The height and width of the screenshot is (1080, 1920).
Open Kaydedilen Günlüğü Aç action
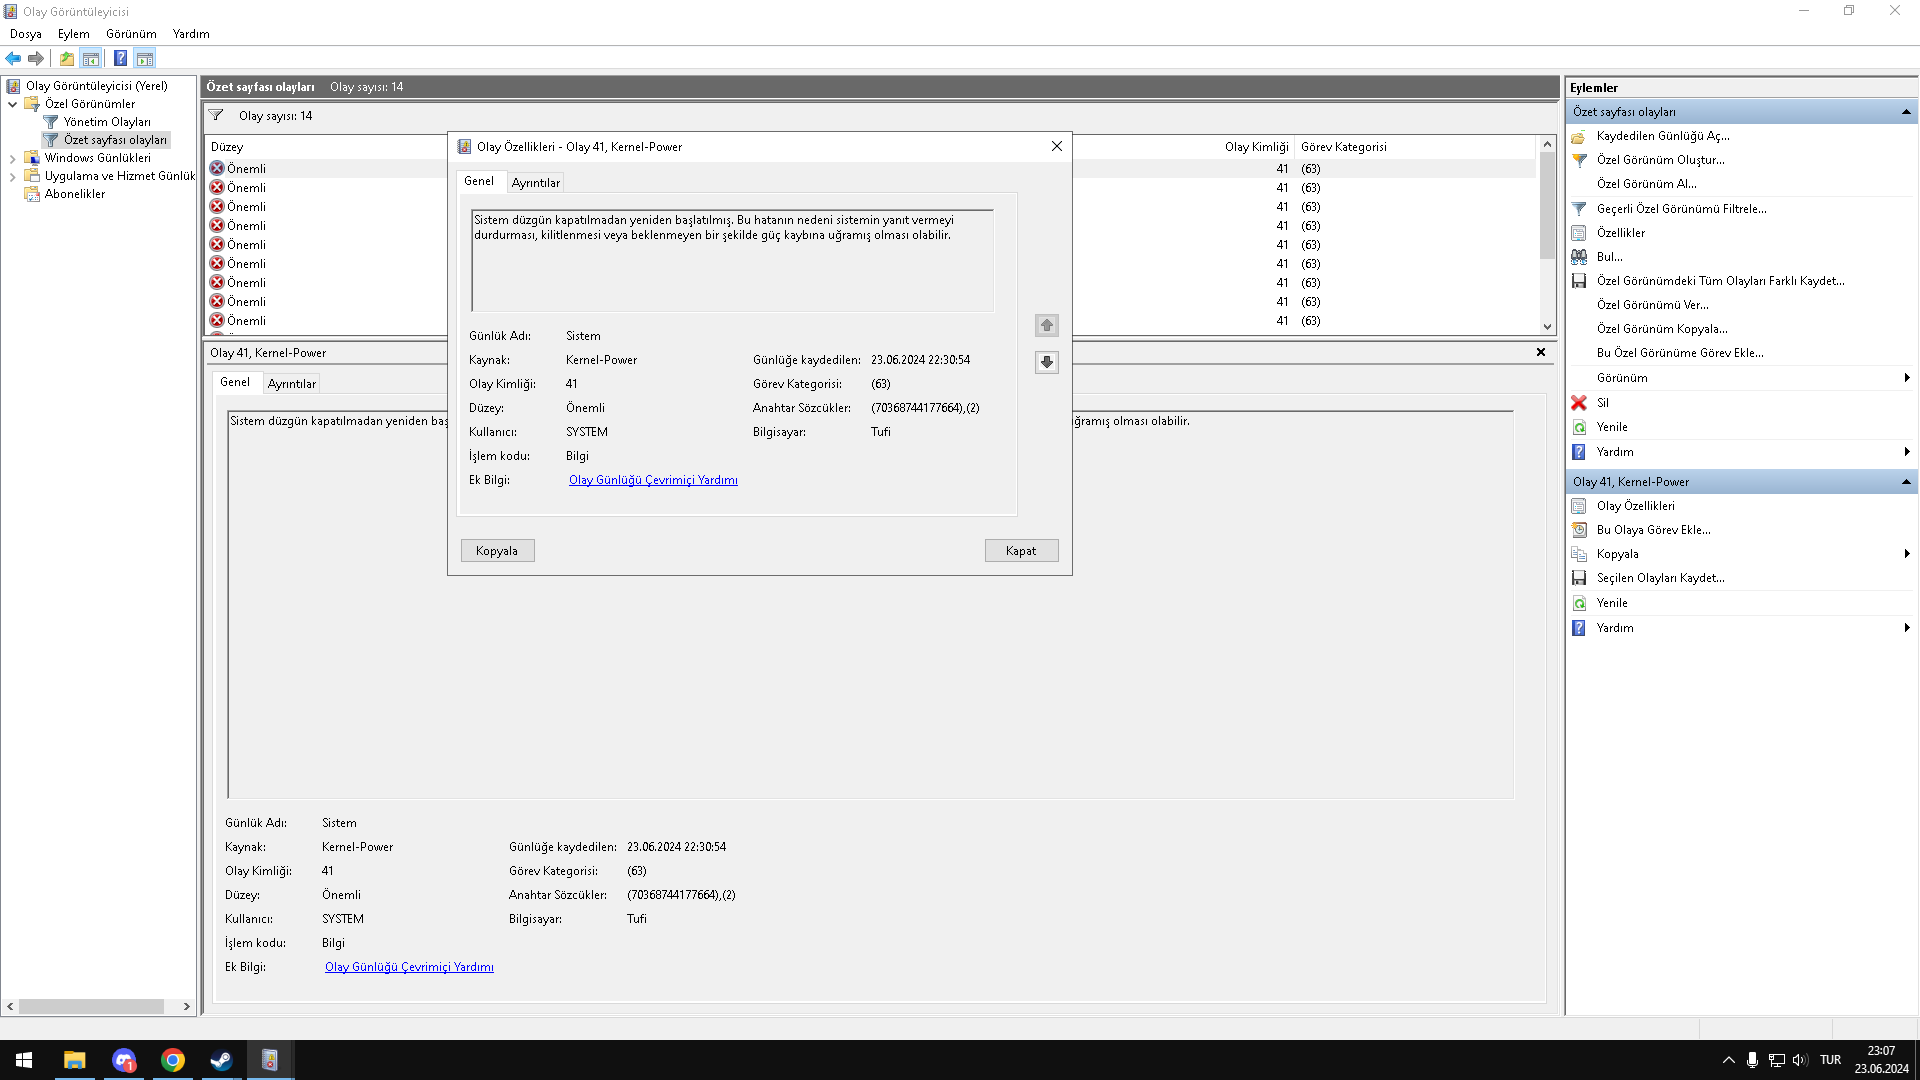[x=1662, y=136]
